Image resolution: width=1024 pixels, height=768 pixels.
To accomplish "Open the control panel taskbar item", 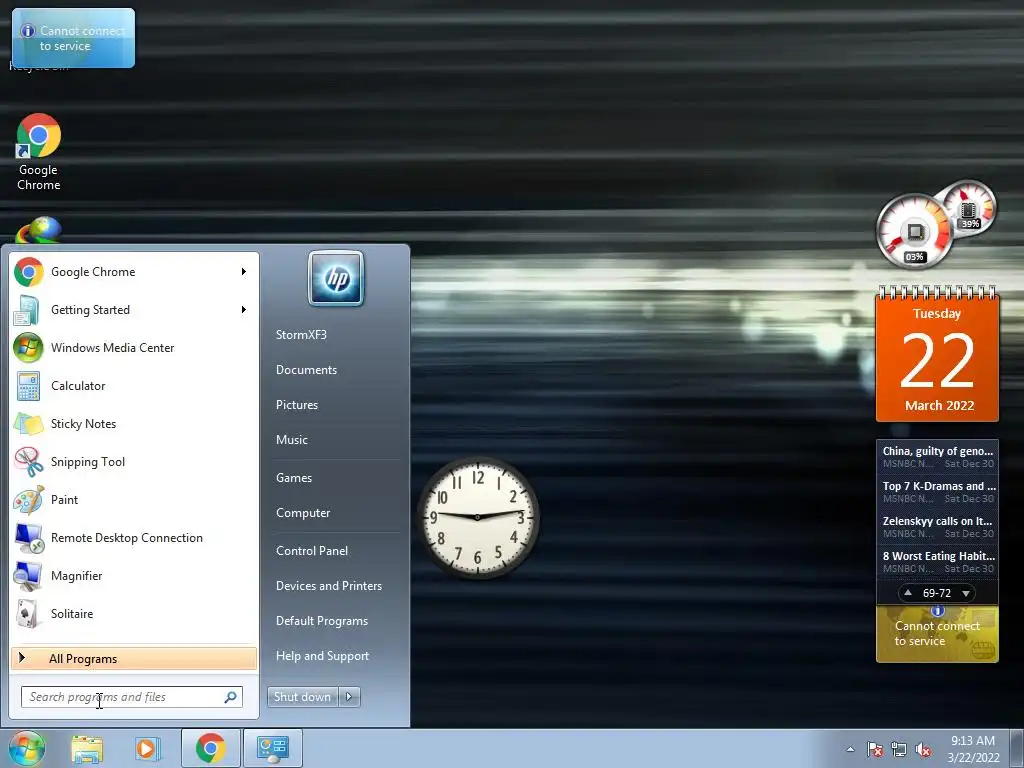I will (x=272, y=748).
